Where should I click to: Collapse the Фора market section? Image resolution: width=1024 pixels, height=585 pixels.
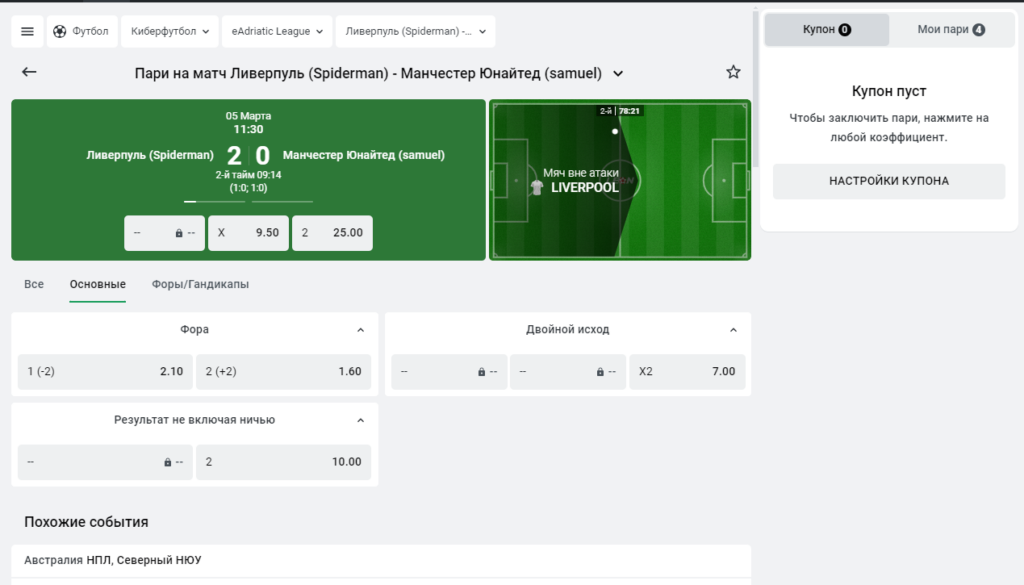[x=360, y=330]
